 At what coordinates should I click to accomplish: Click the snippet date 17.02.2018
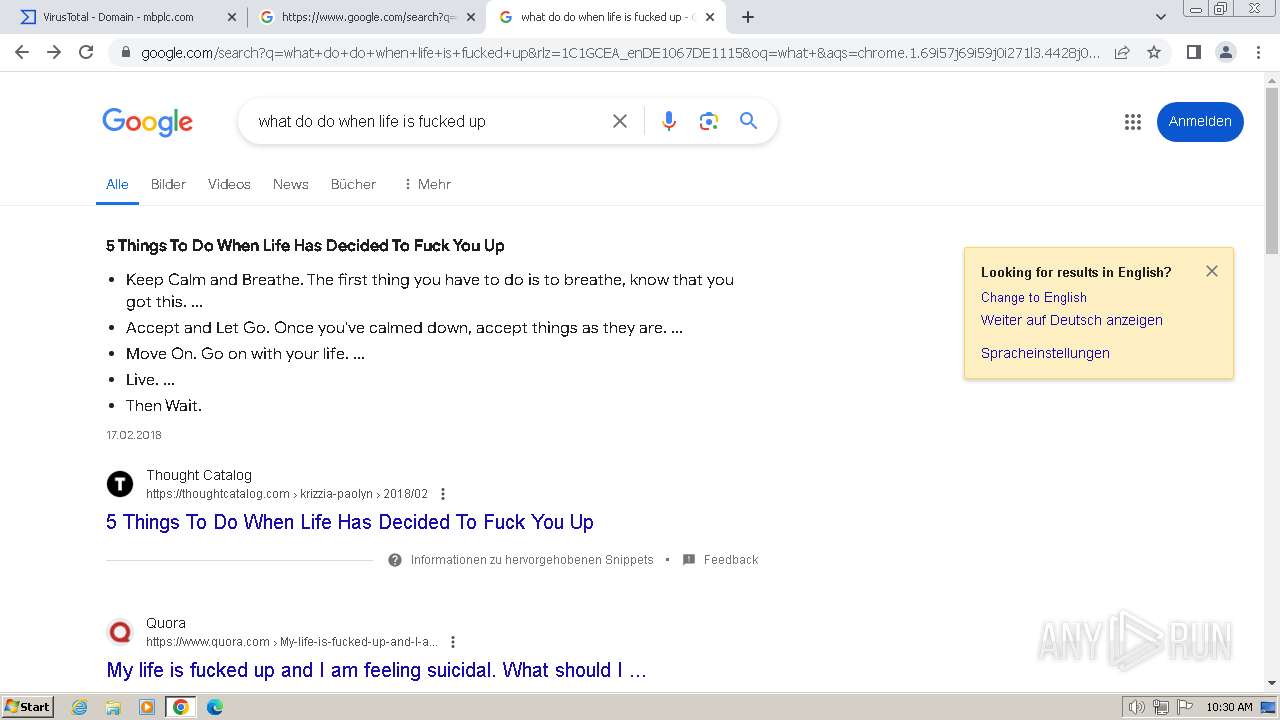134,435
